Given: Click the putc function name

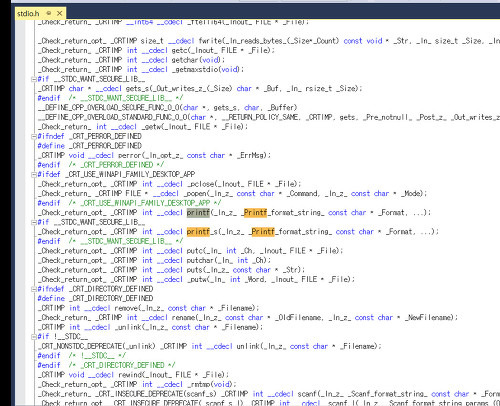Looking at the screenshot, I should [x=194, y=251].
